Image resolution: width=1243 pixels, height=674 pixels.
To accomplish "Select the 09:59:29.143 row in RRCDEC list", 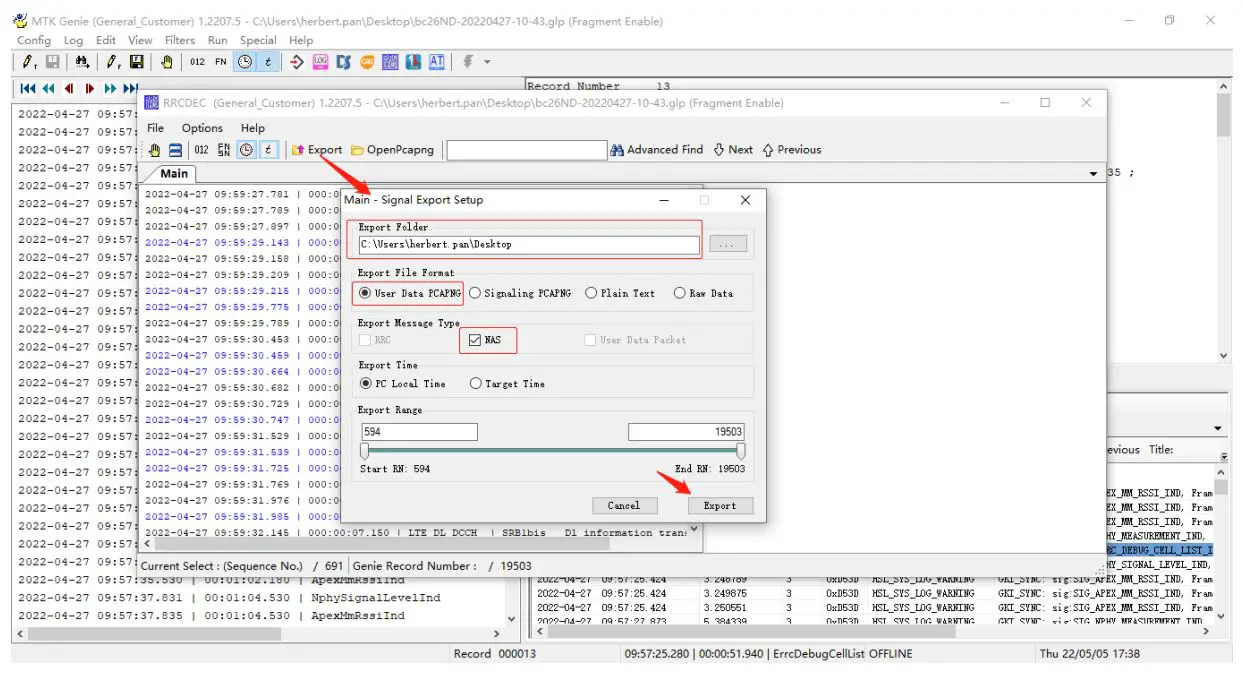I will [241, 243].
